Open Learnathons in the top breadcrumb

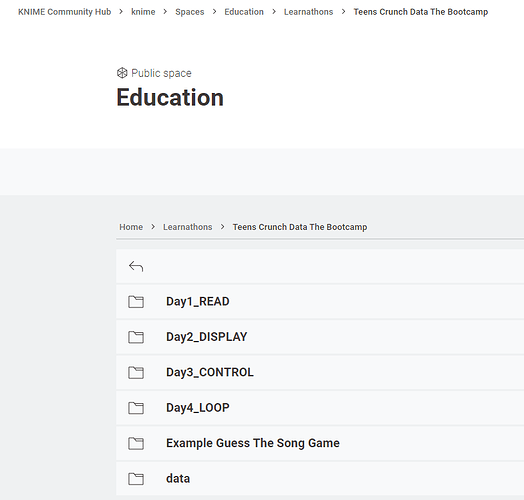pyautogui.click(x=308, y=12)
